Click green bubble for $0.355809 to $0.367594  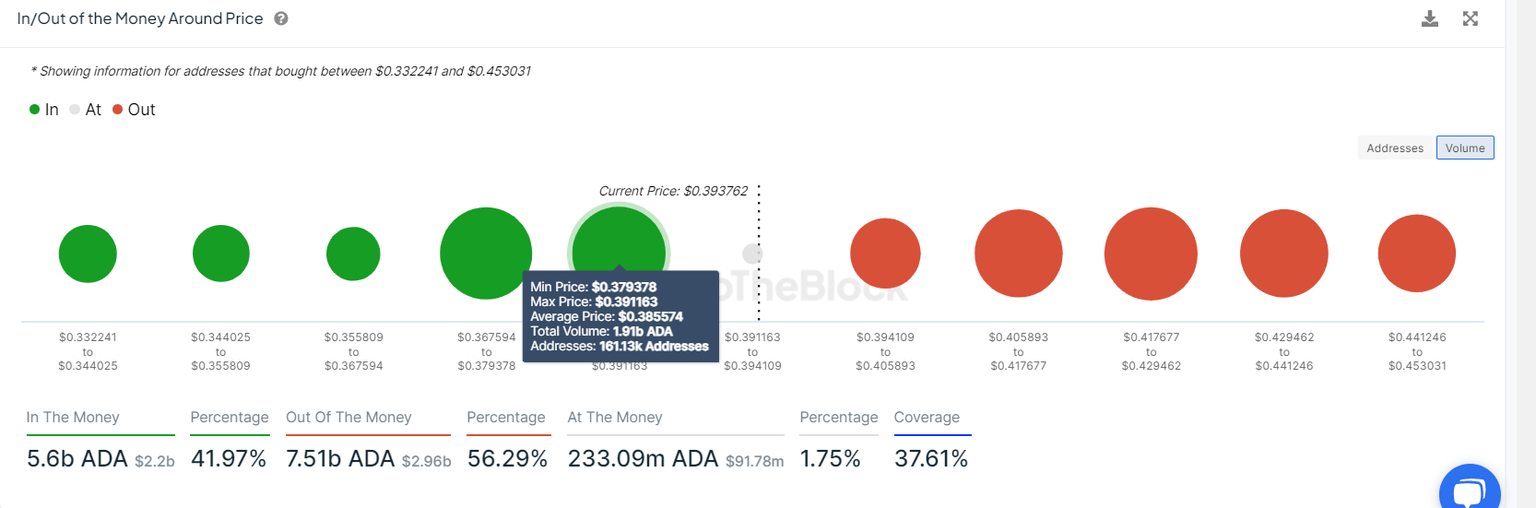click(x=353, y=254)
